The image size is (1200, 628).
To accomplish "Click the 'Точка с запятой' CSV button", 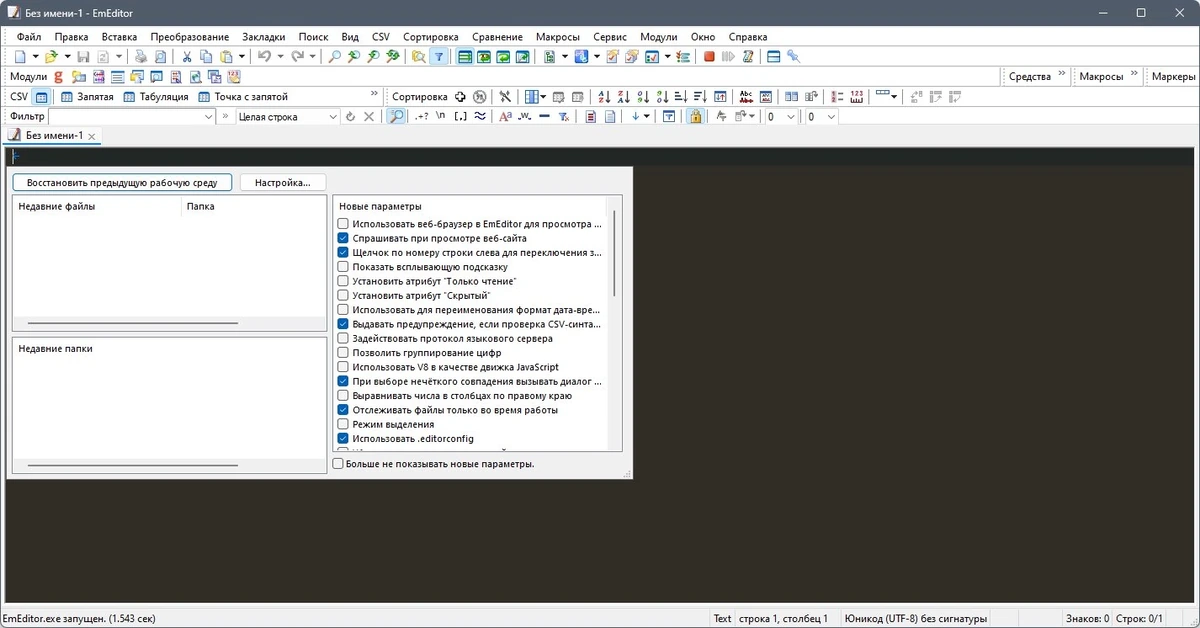I will (x=243, y=97).
